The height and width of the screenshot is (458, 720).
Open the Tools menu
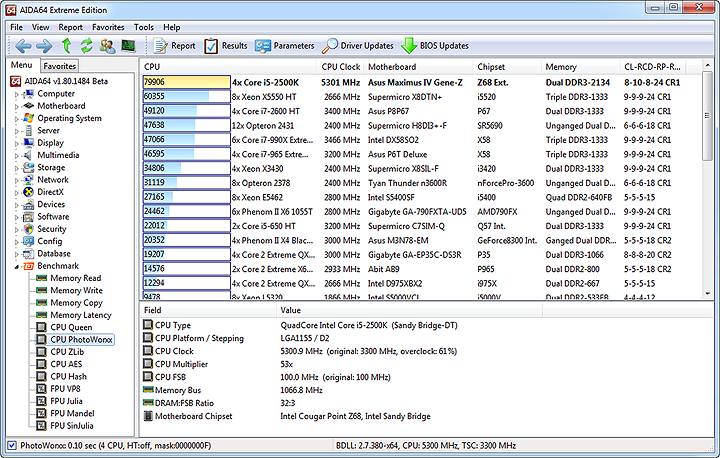144,27
